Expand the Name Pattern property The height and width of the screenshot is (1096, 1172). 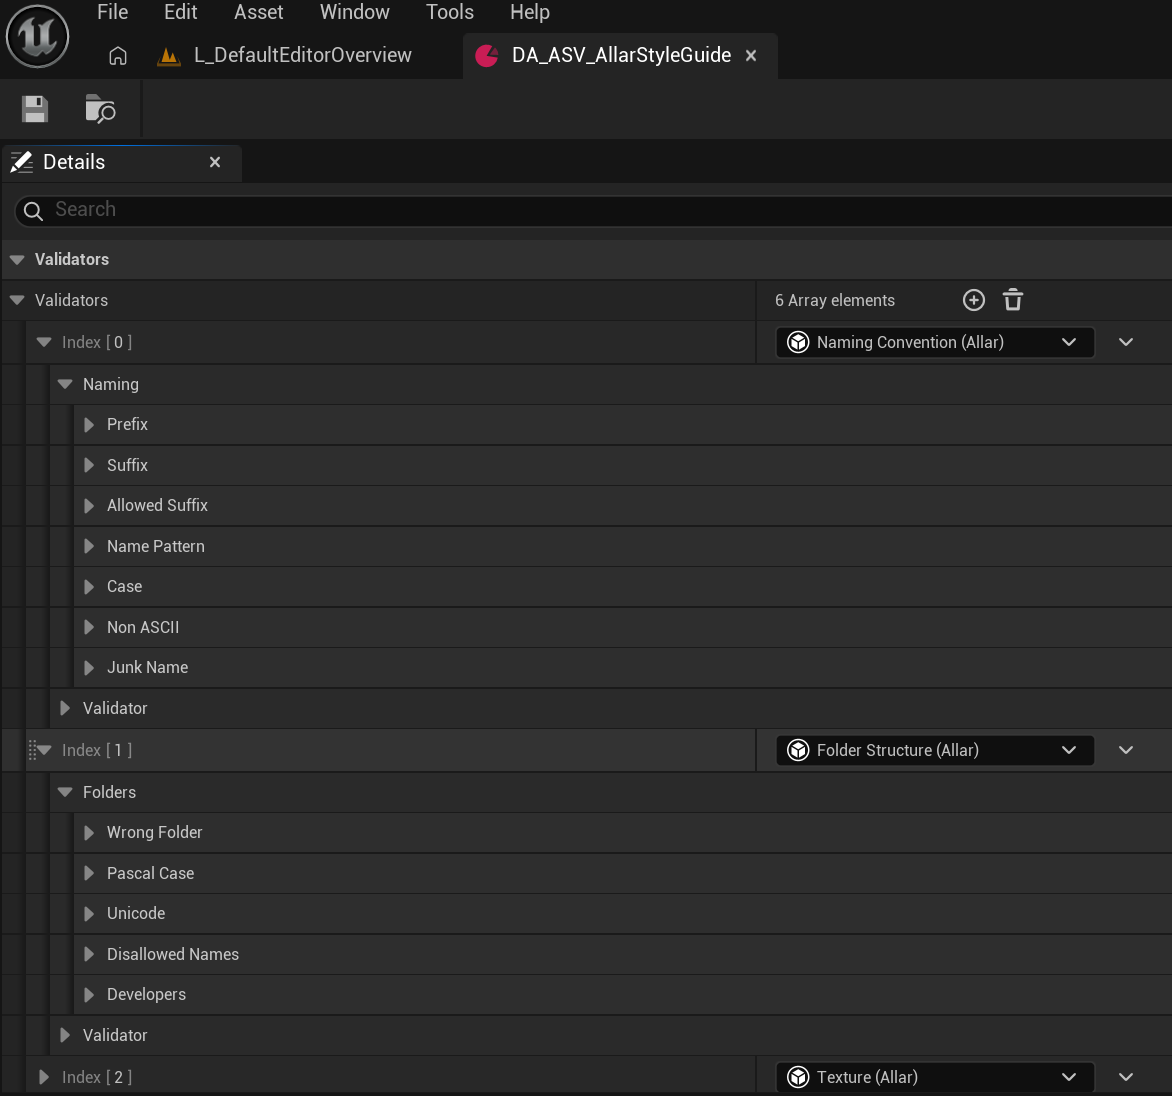(x=89, y=547)
